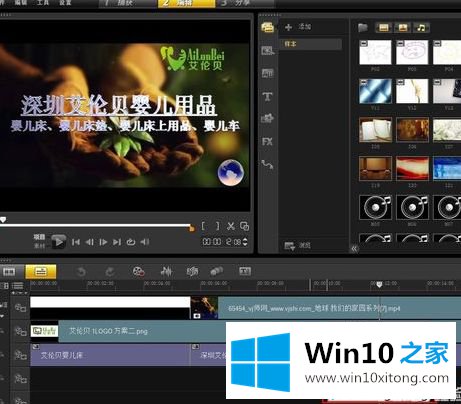Open the Transition library icon
Screen dimensions: 461x404
268,73
